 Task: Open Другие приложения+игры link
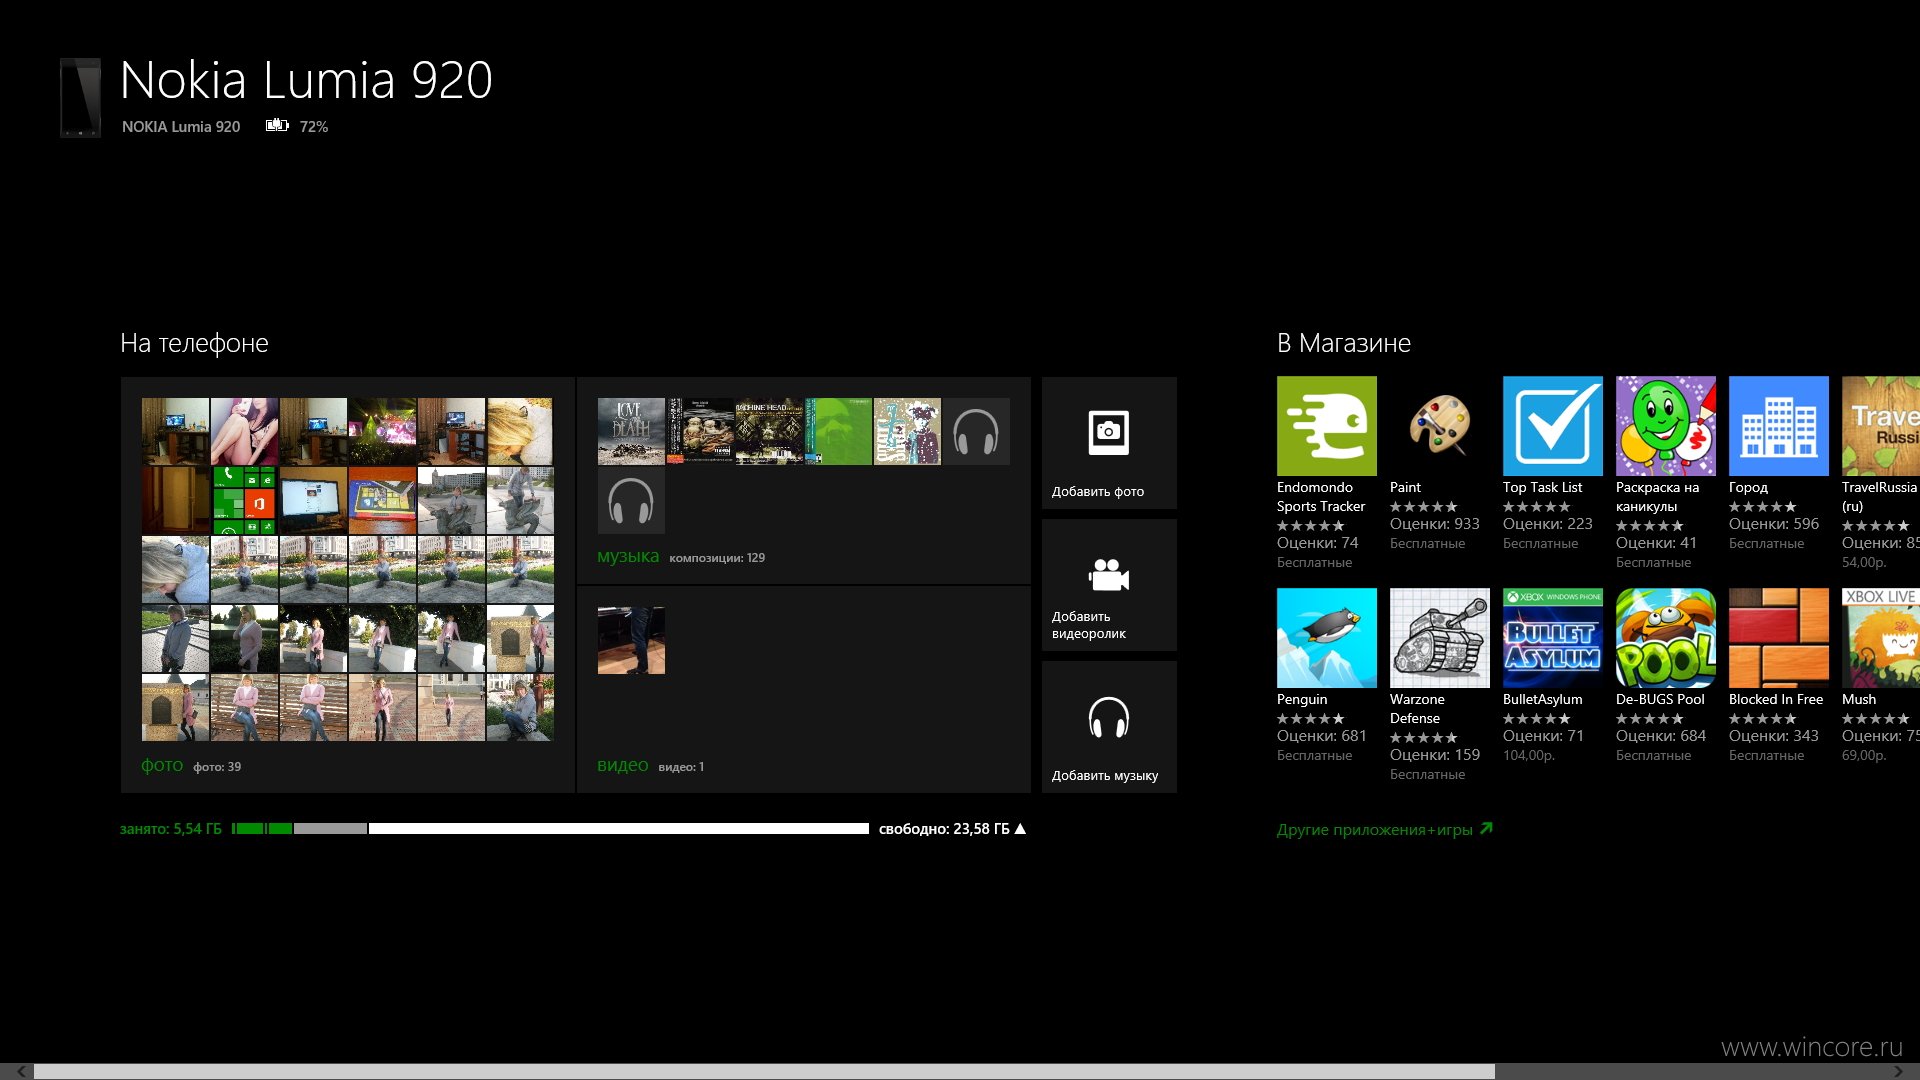[x=1384, y=829]
